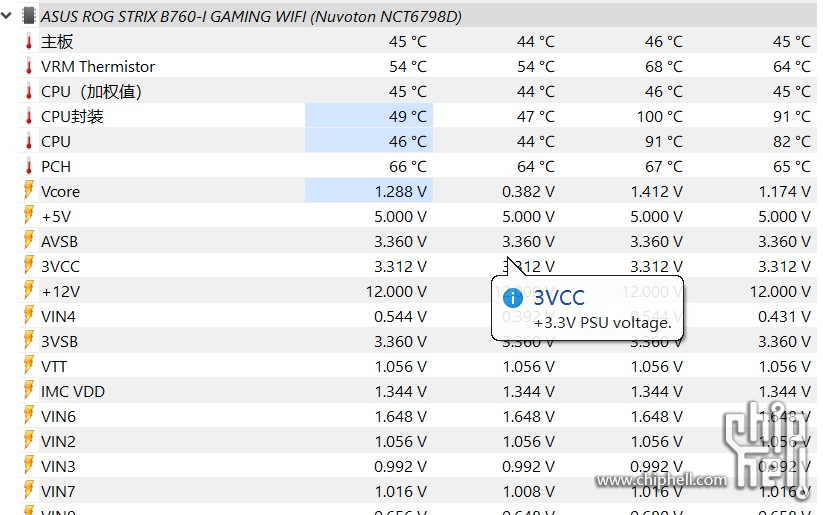Click the 0.382 V minimum Vcore value
Image resolution: width=823 pixels, height=515 pixels.
(x=529, y=192)
